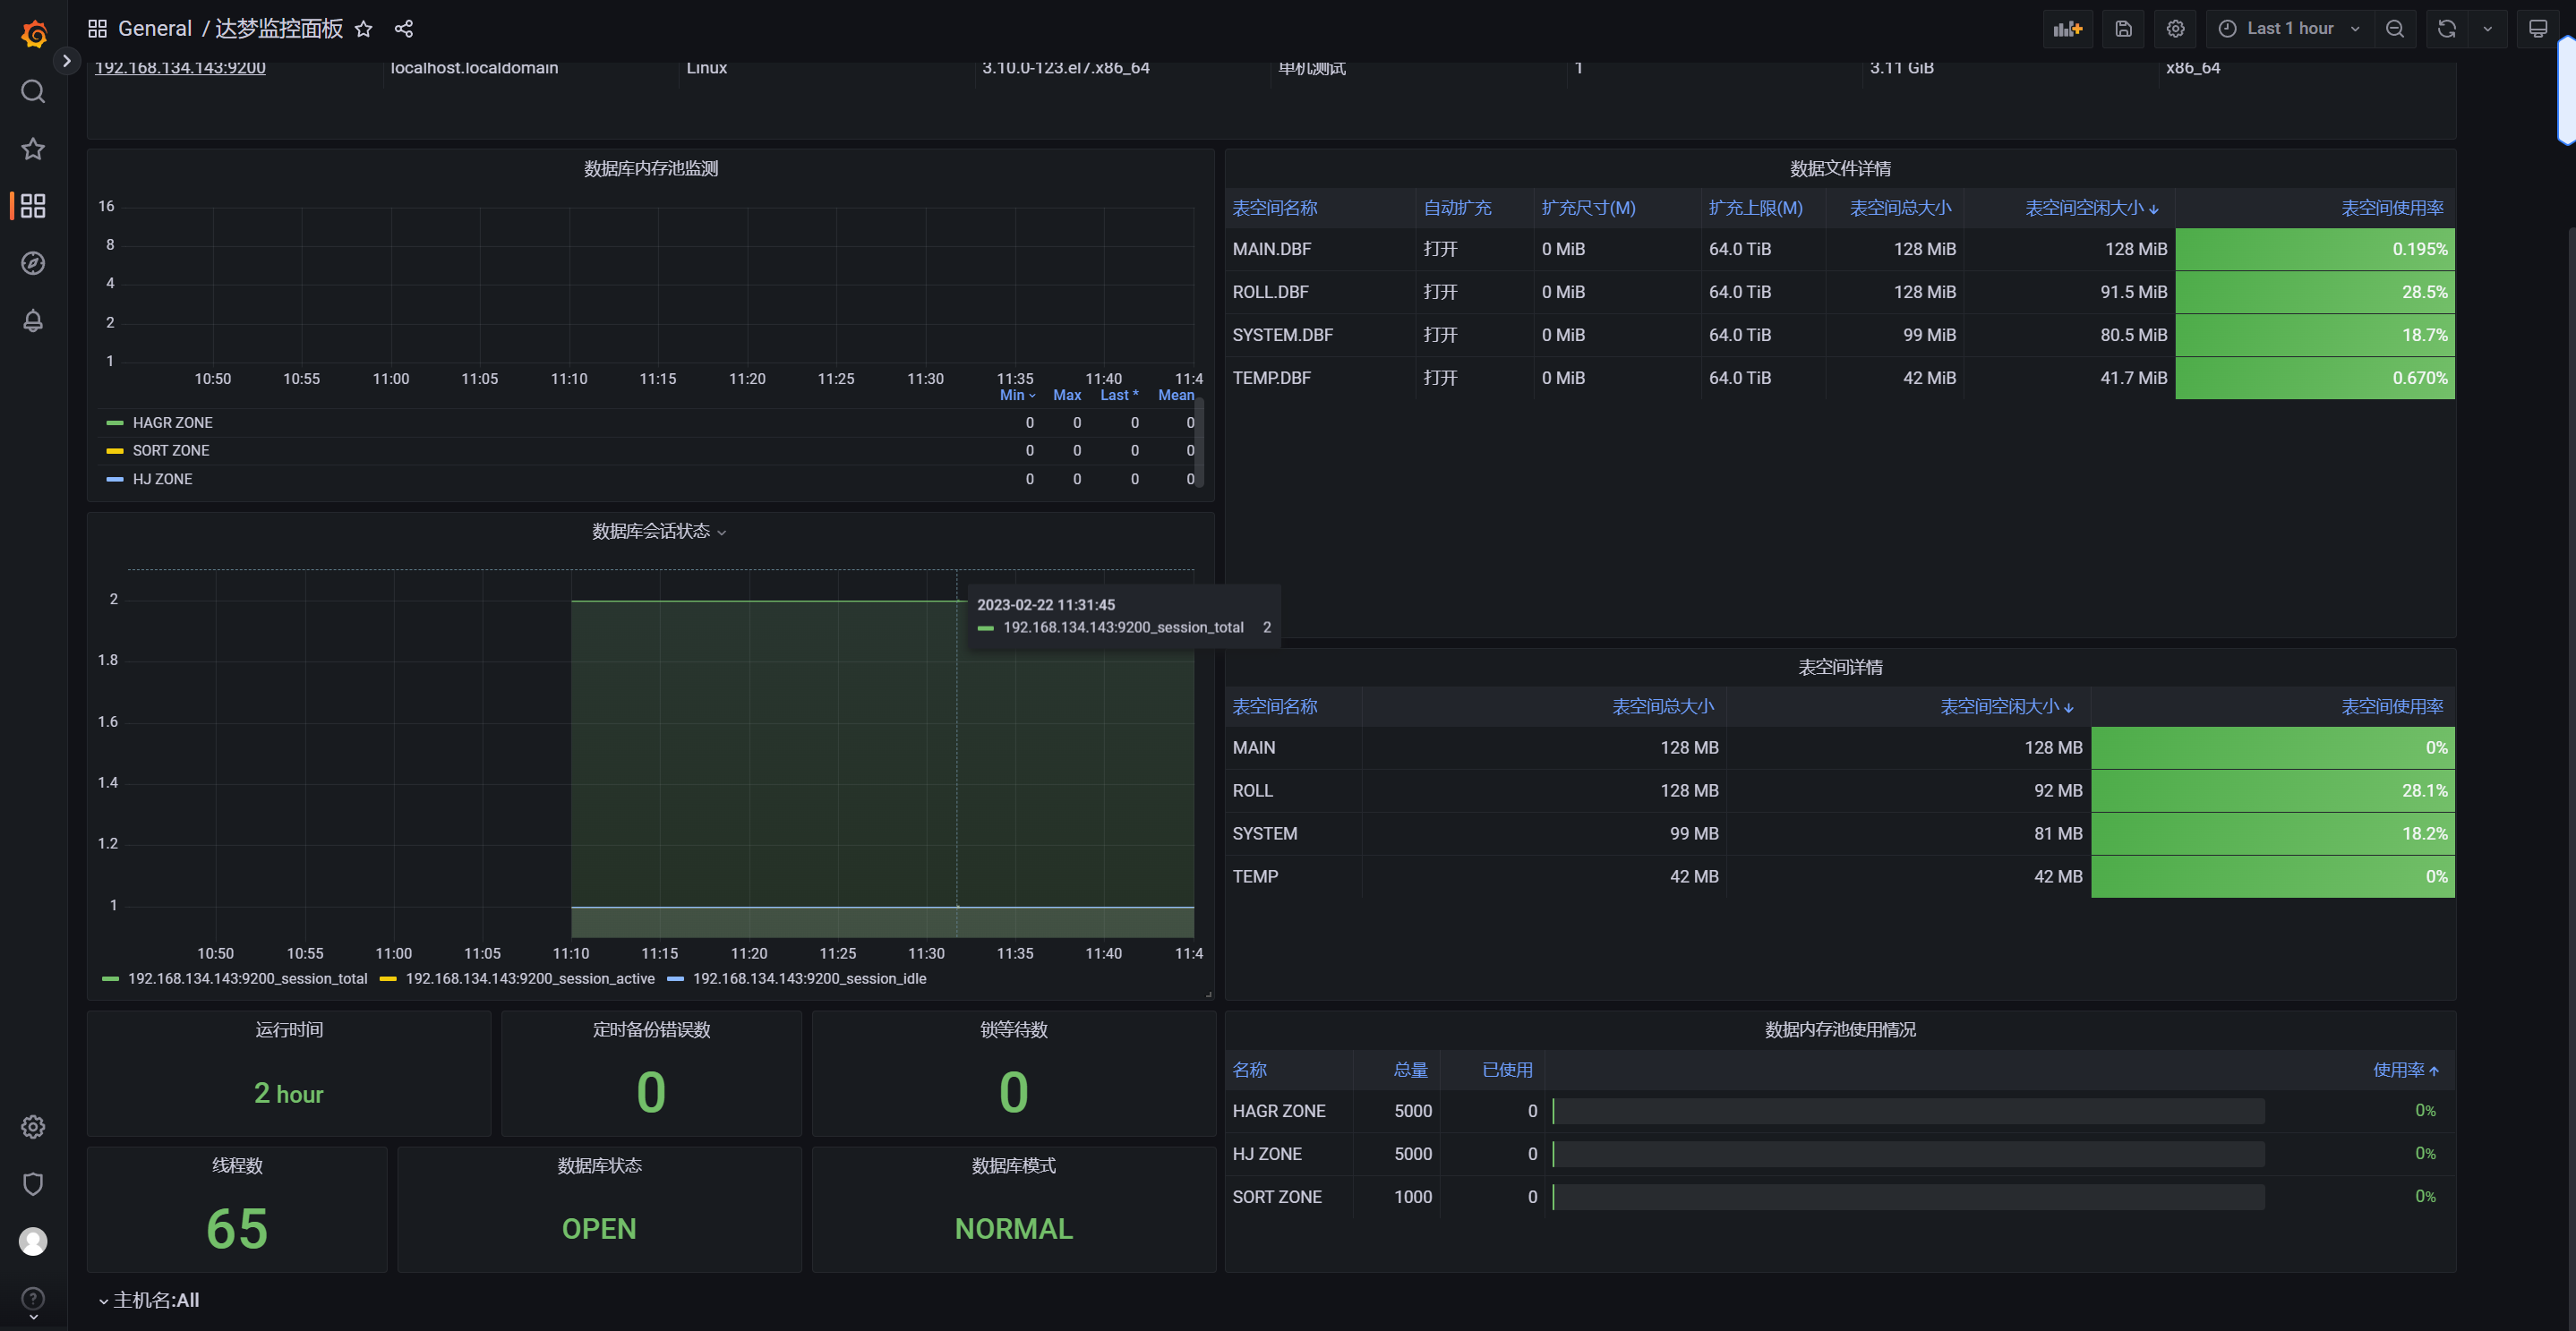Mark the dashboard as favorite with star

point(364,29)
